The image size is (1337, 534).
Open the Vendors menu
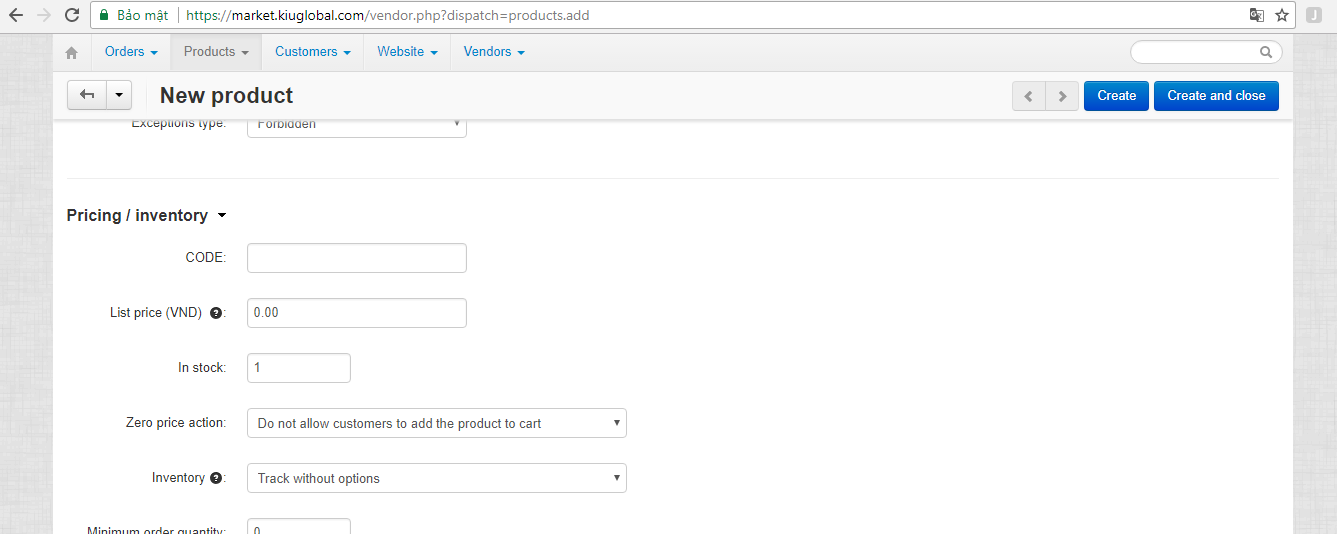pos(494,52)
